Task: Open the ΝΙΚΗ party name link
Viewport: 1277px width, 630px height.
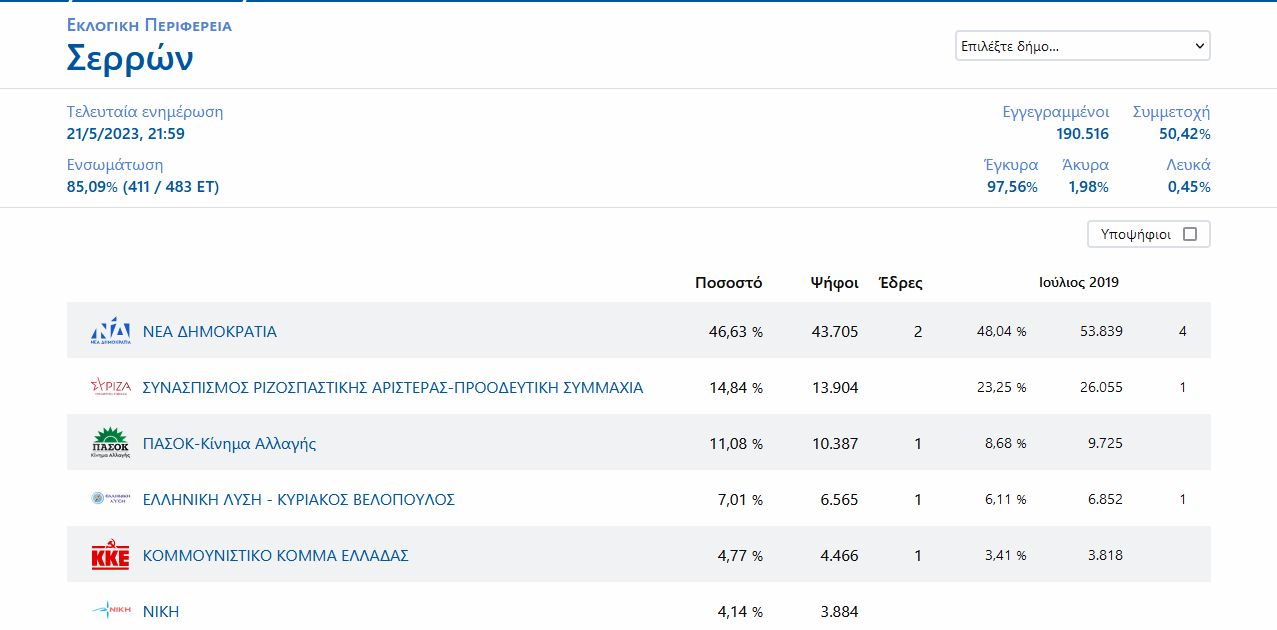Action: pyautogui.click(x=161, y=612)
